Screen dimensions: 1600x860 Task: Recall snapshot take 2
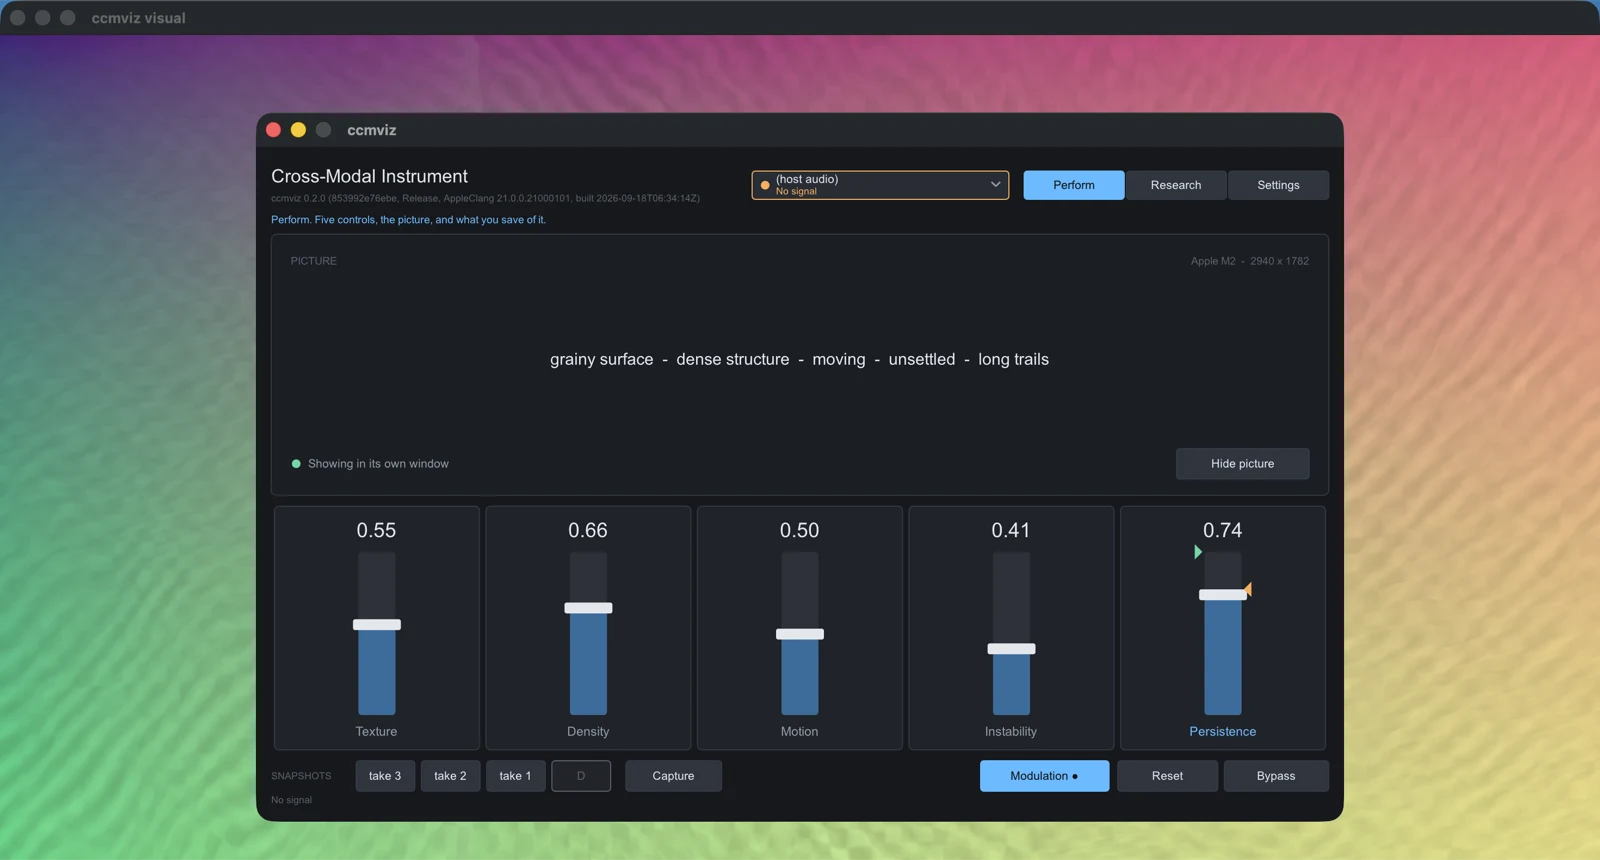[x=450, y=776]
